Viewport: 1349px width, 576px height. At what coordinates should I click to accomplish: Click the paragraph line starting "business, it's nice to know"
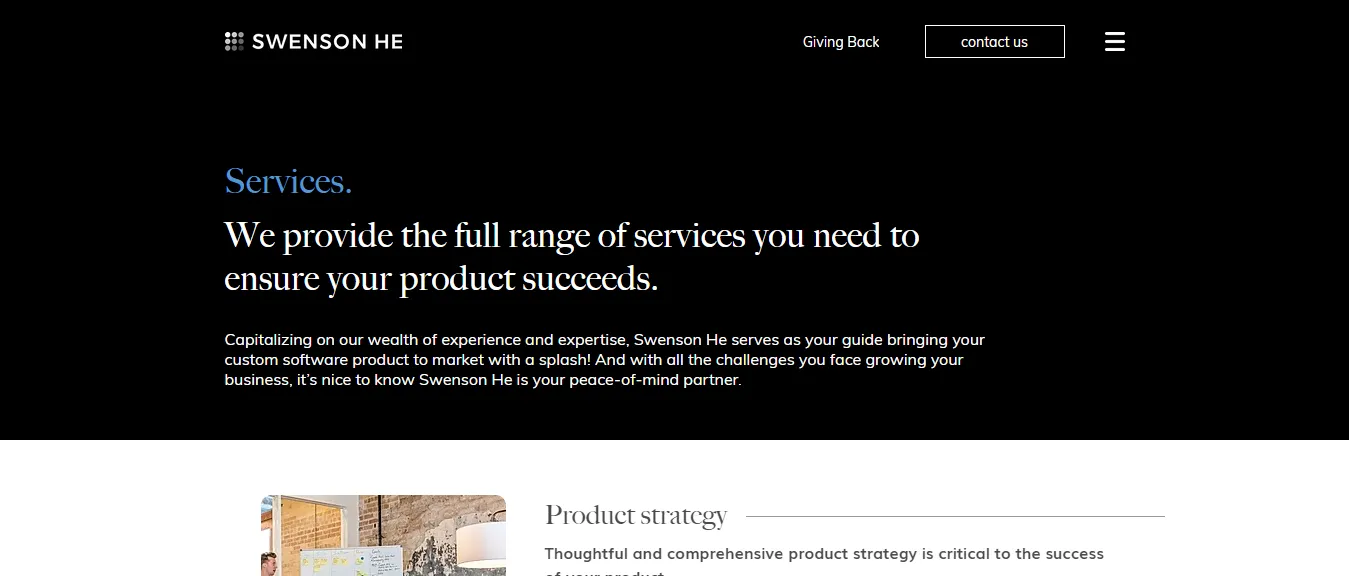(483, 380)
